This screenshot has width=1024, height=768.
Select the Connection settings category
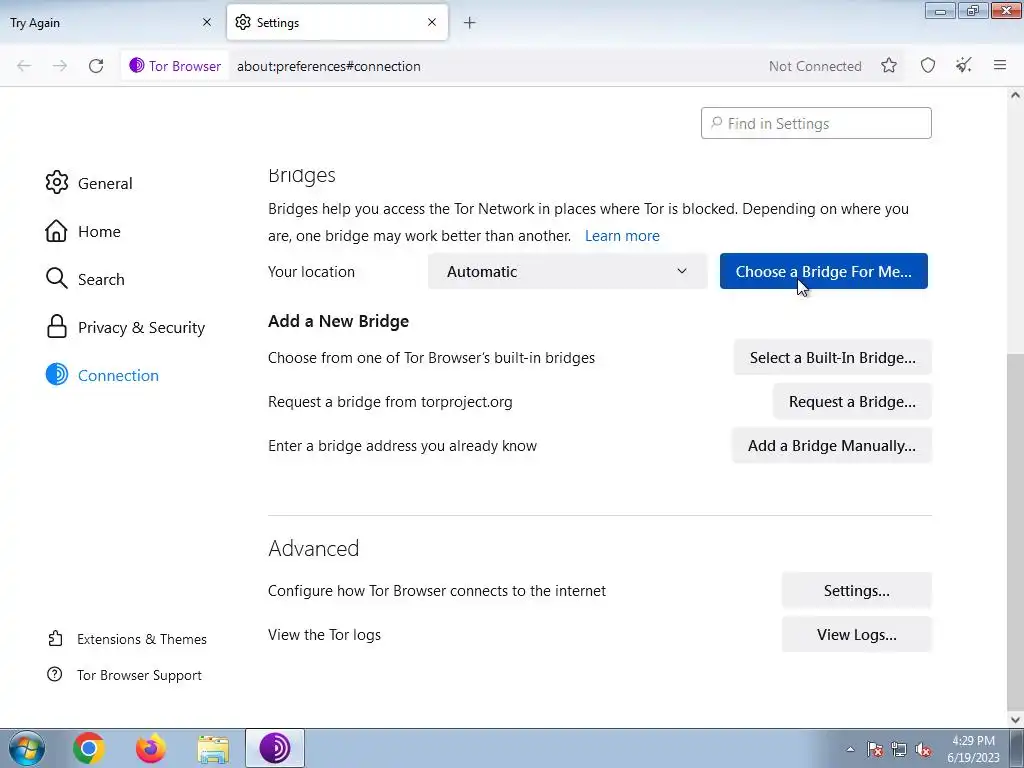103,376
